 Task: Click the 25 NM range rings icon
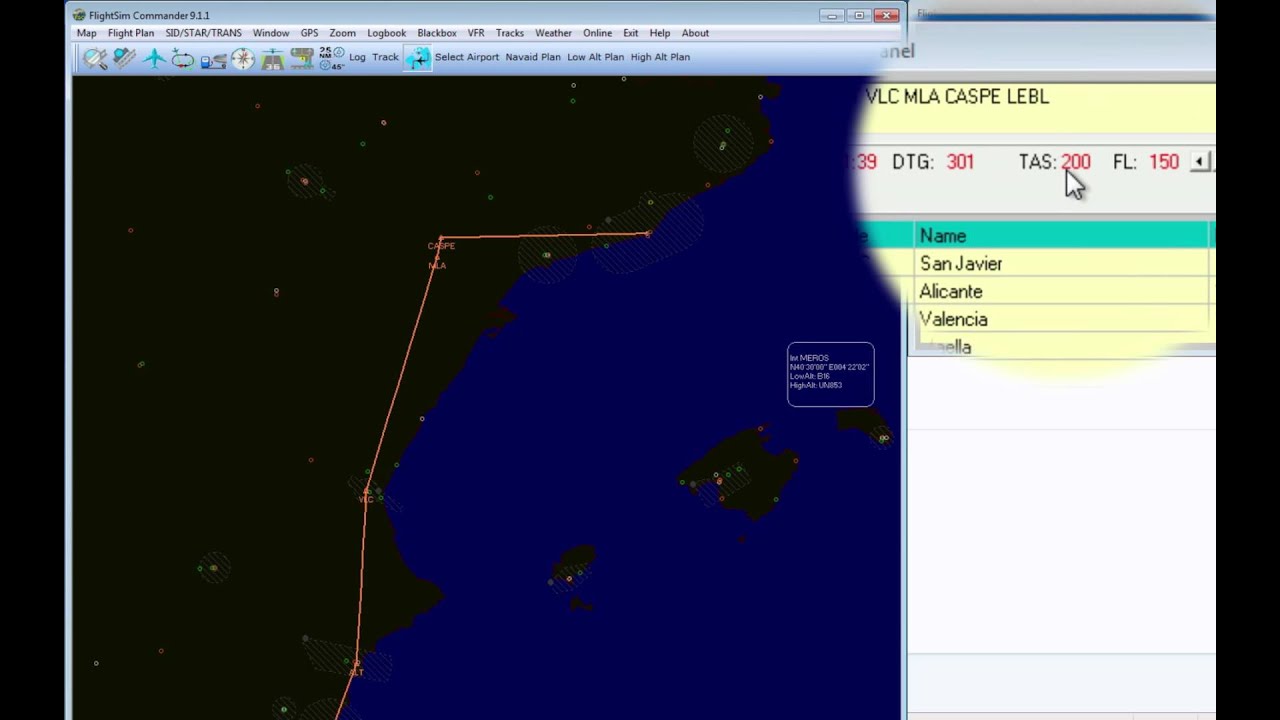click(331, 58)
